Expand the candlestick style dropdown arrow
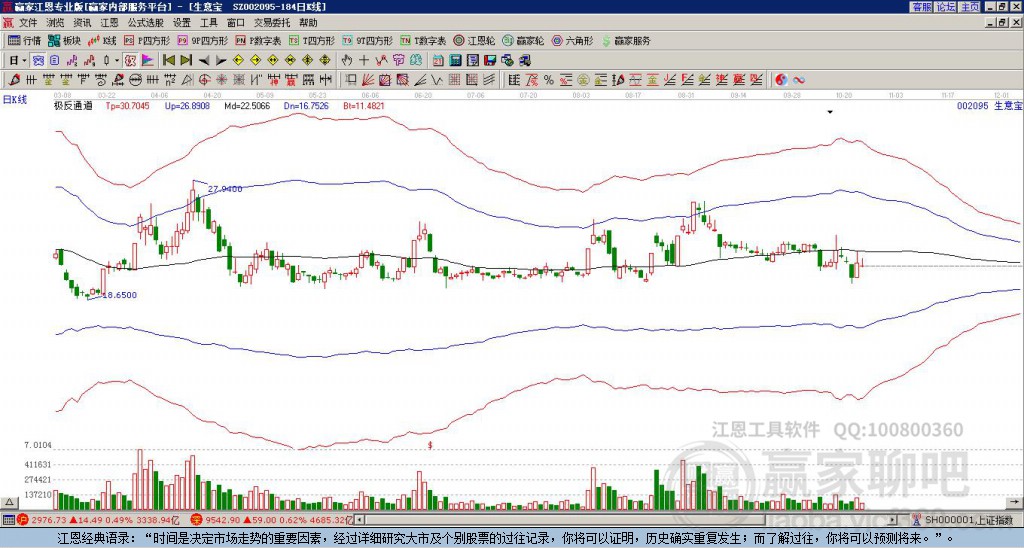The height and width of the screenshot is (548, 1024). pyautogui.click(x=117, y=61)
